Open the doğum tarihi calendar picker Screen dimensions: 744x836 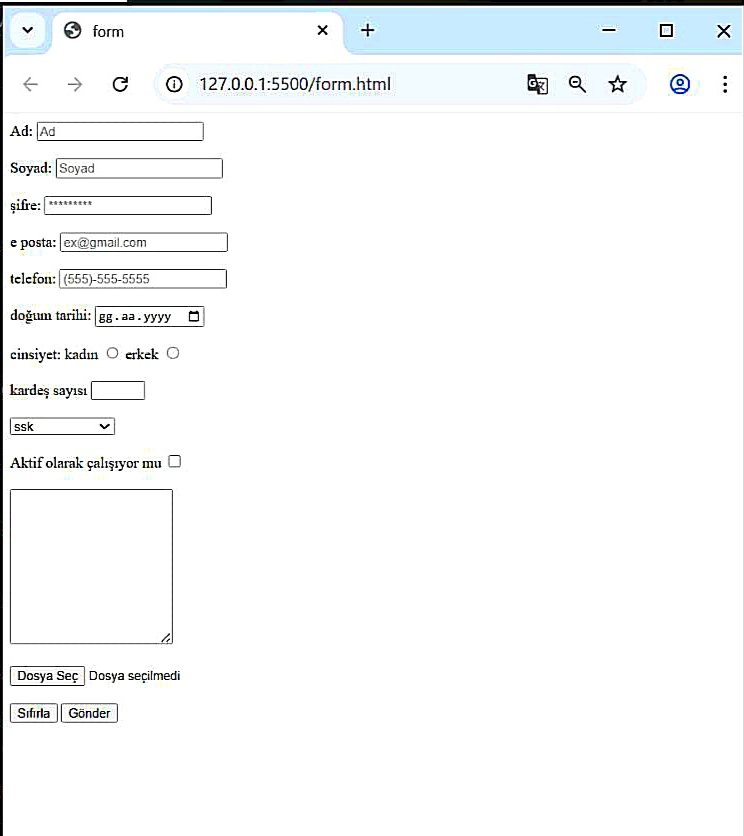tap(194, 316)
